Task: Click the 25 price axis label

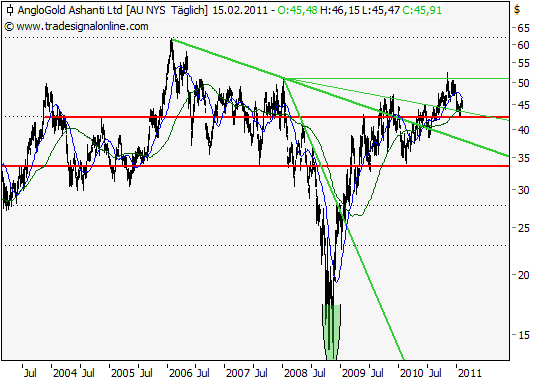Action: click(x=523, y=228)
